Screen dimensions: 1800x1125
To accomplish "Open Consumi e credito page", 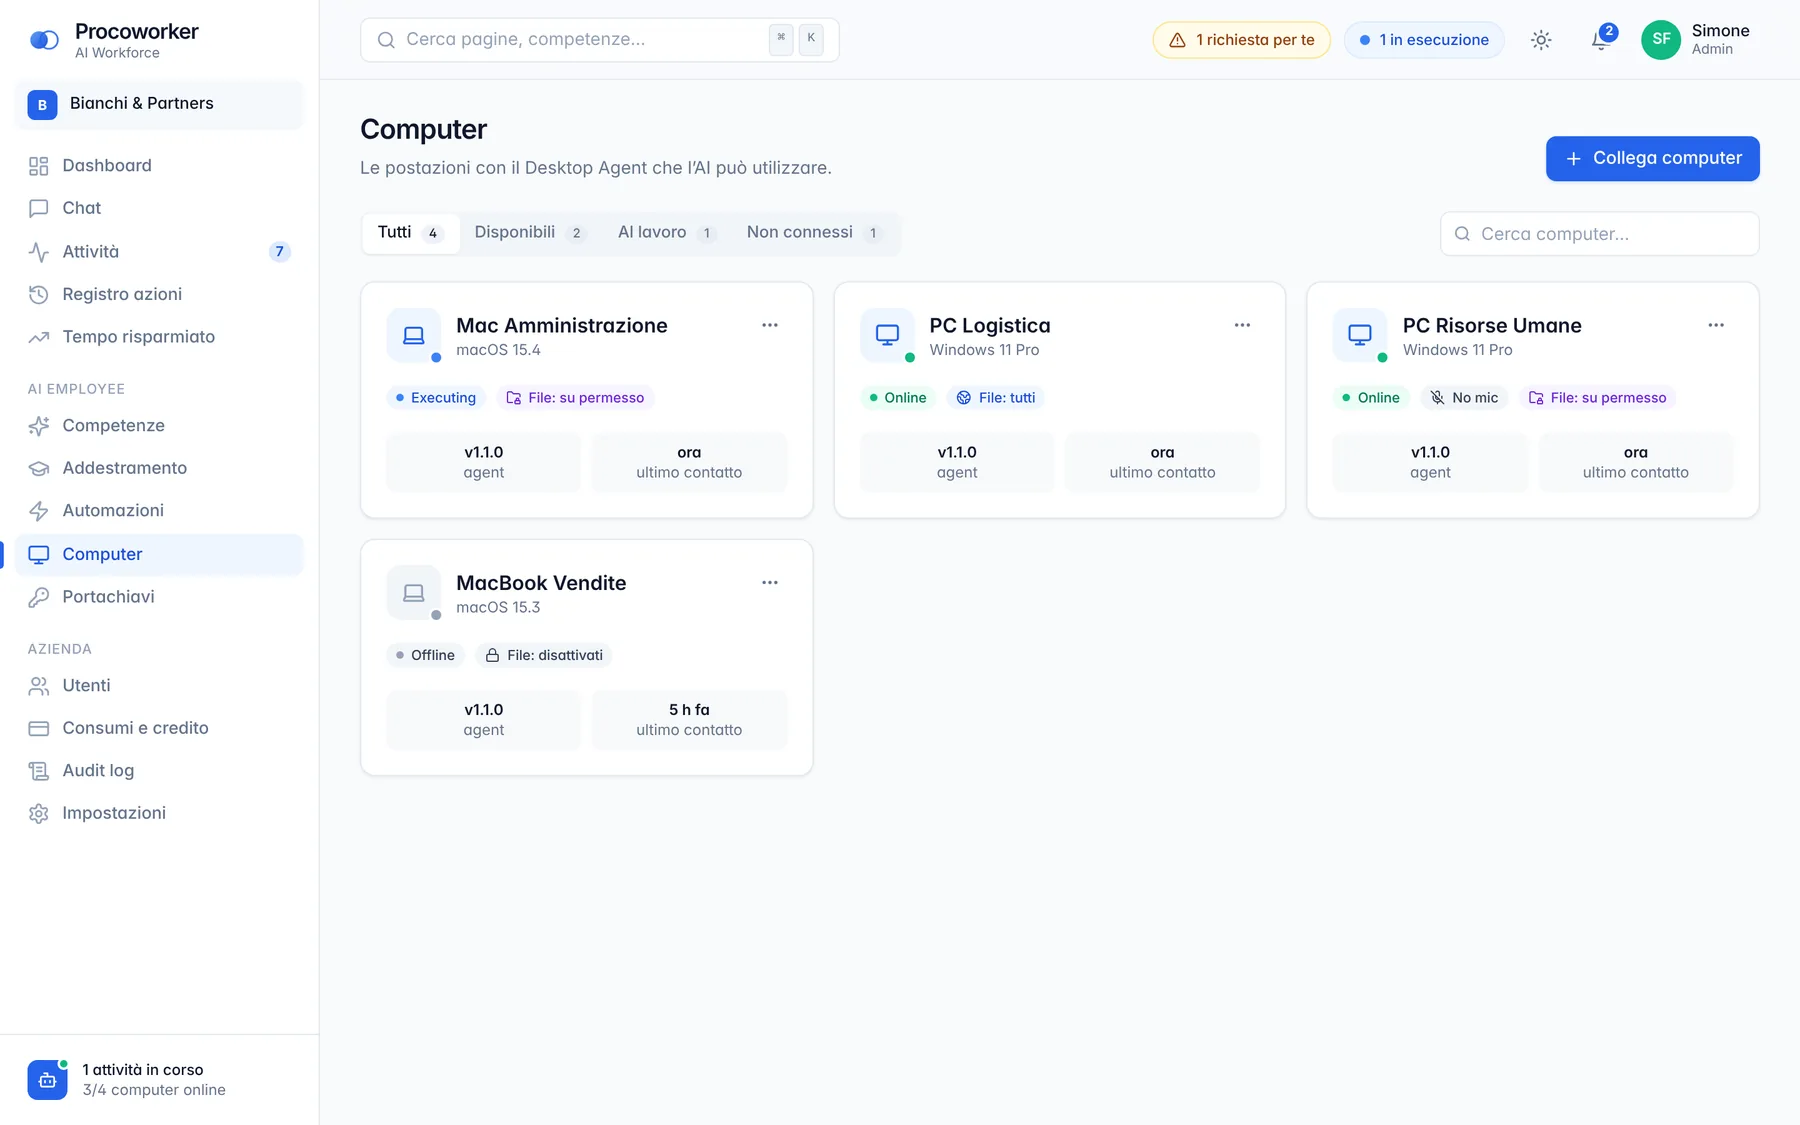I will click(x=159, y=728).
